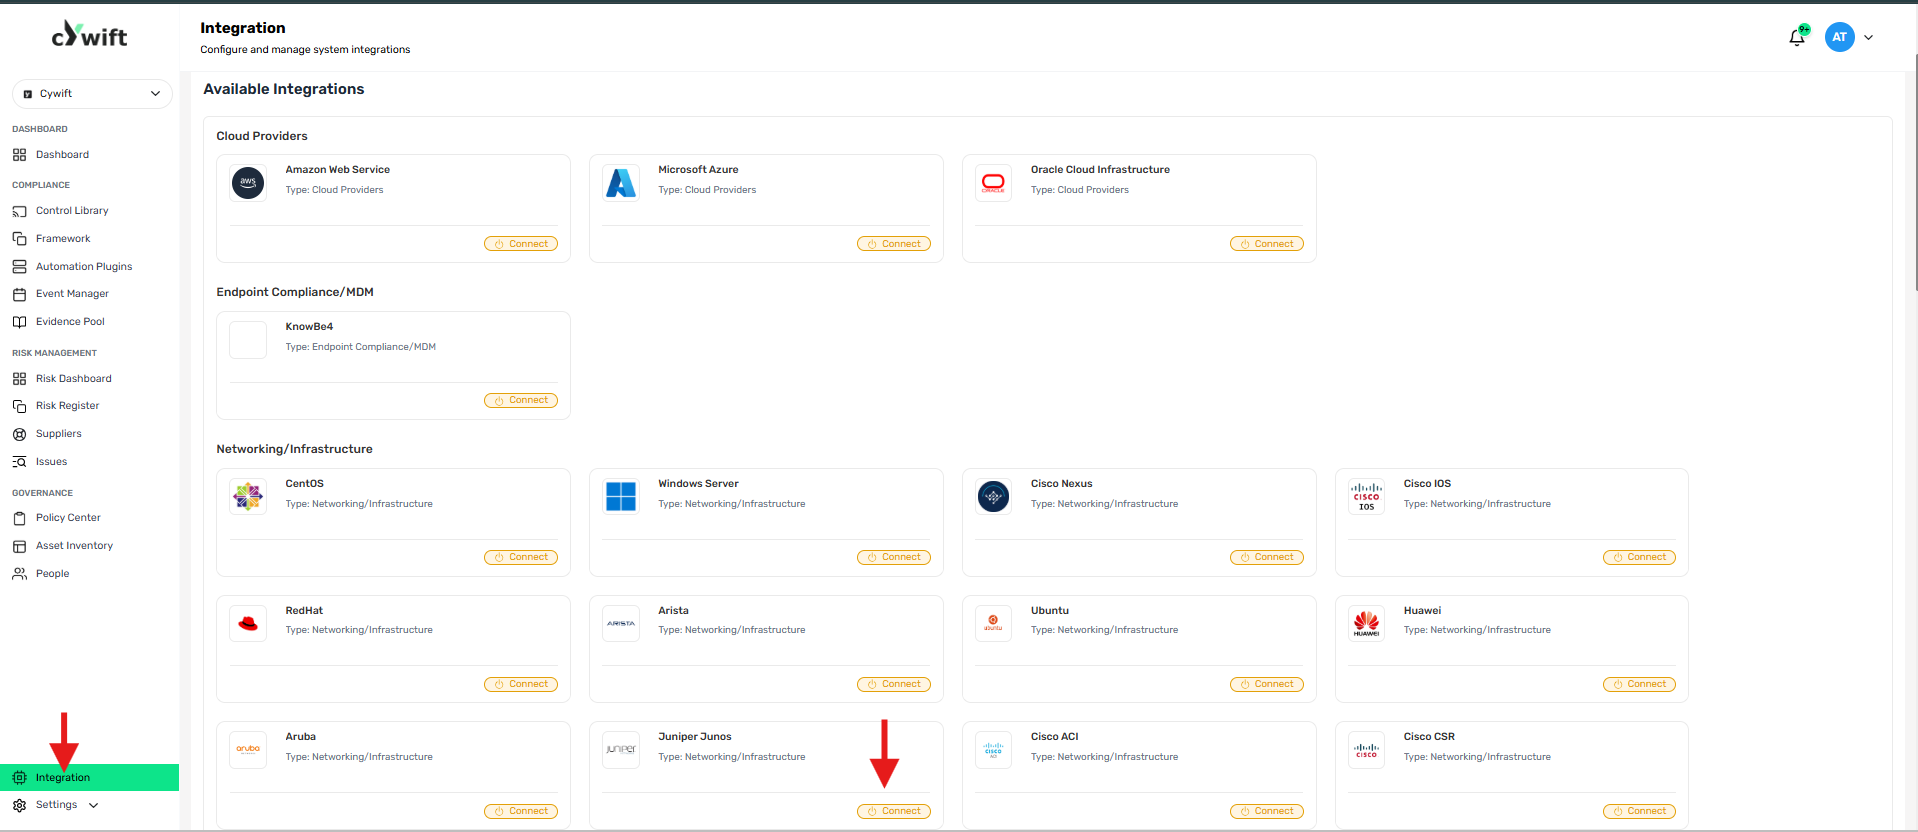Screen dimensions: 1918x832
Task: Click the Cywift logo
Action: (89, 35)
